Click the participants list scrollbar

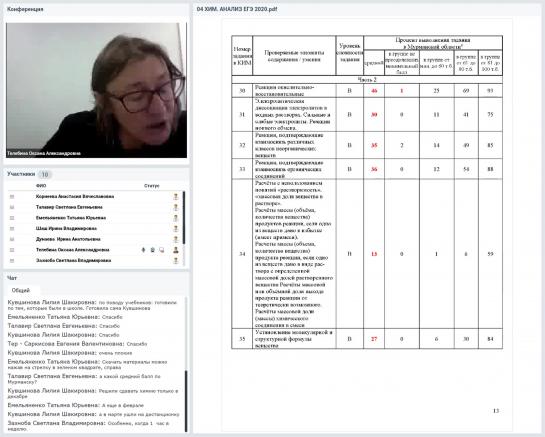[184, 217]
